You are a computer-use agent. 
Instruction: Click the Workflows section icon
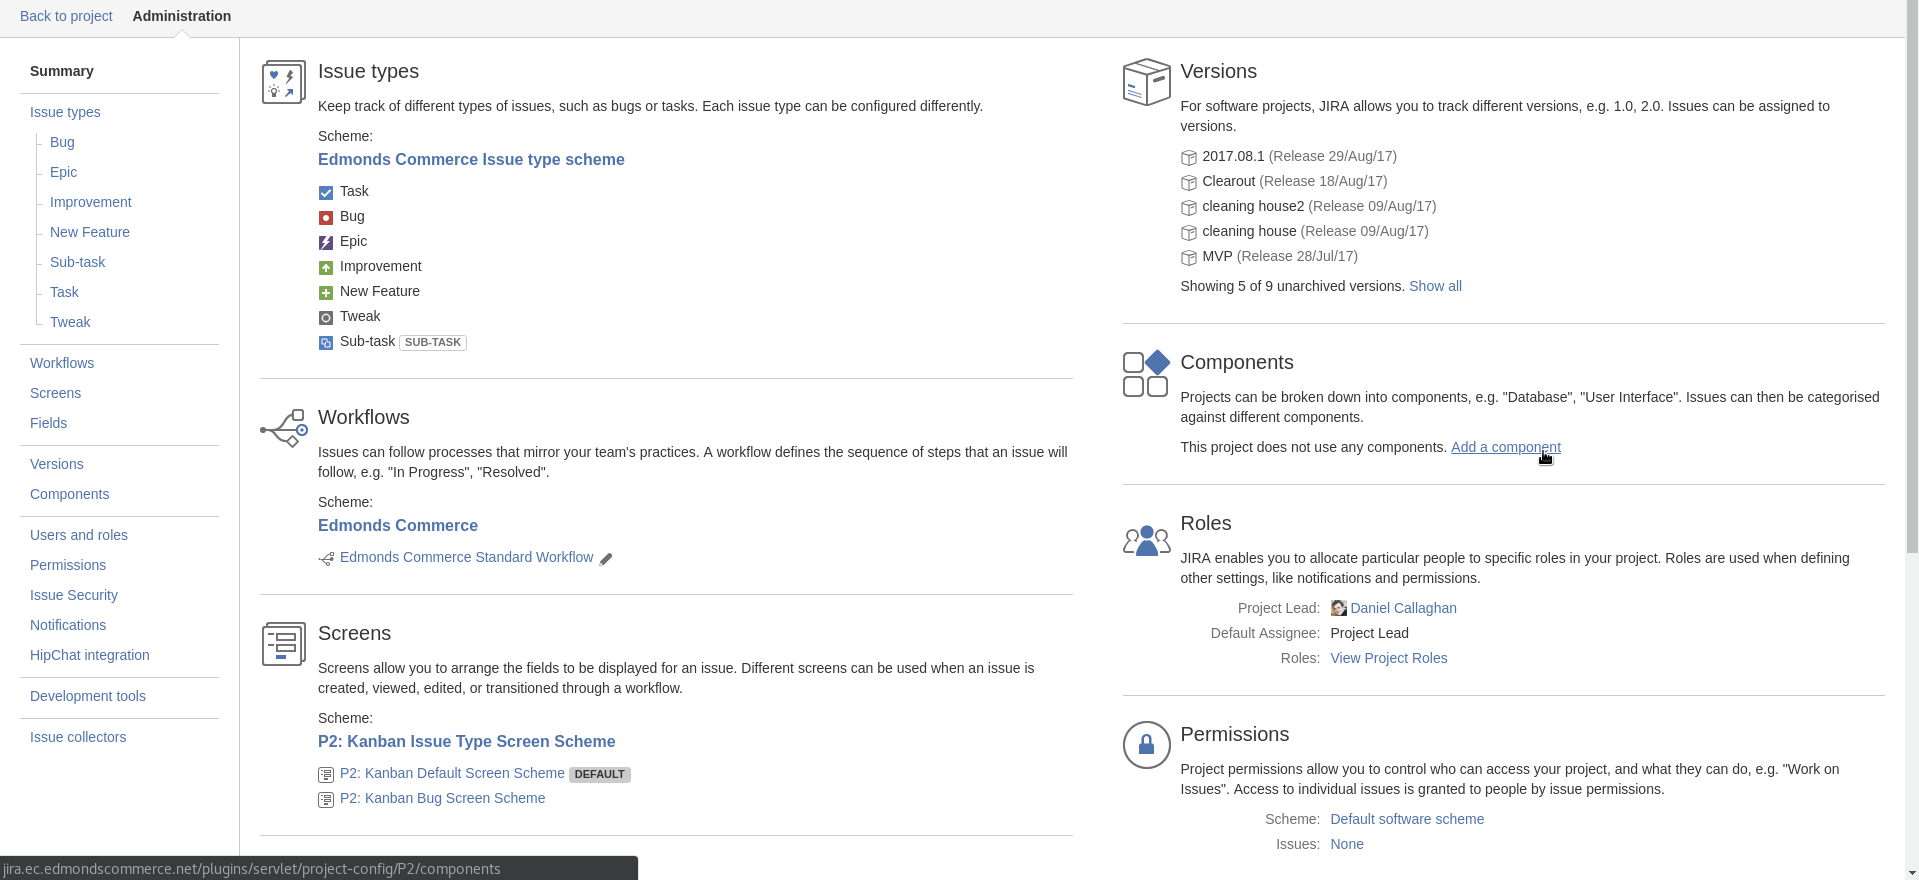coord(284,428)
